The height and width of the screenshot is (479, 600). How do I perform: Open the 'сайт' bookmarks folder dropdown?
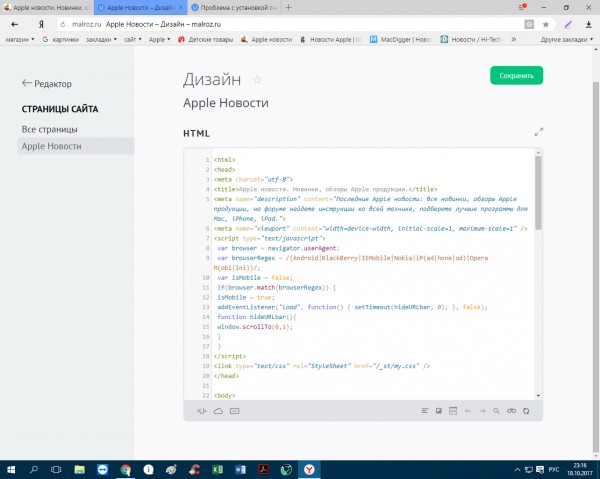coord(132,39)
